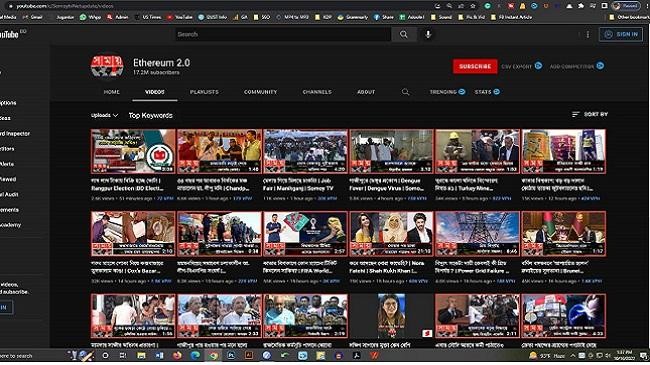Open the Power Grid Failure video thumbnail
This screenshot has width=650, height=365.
point(478,234)
